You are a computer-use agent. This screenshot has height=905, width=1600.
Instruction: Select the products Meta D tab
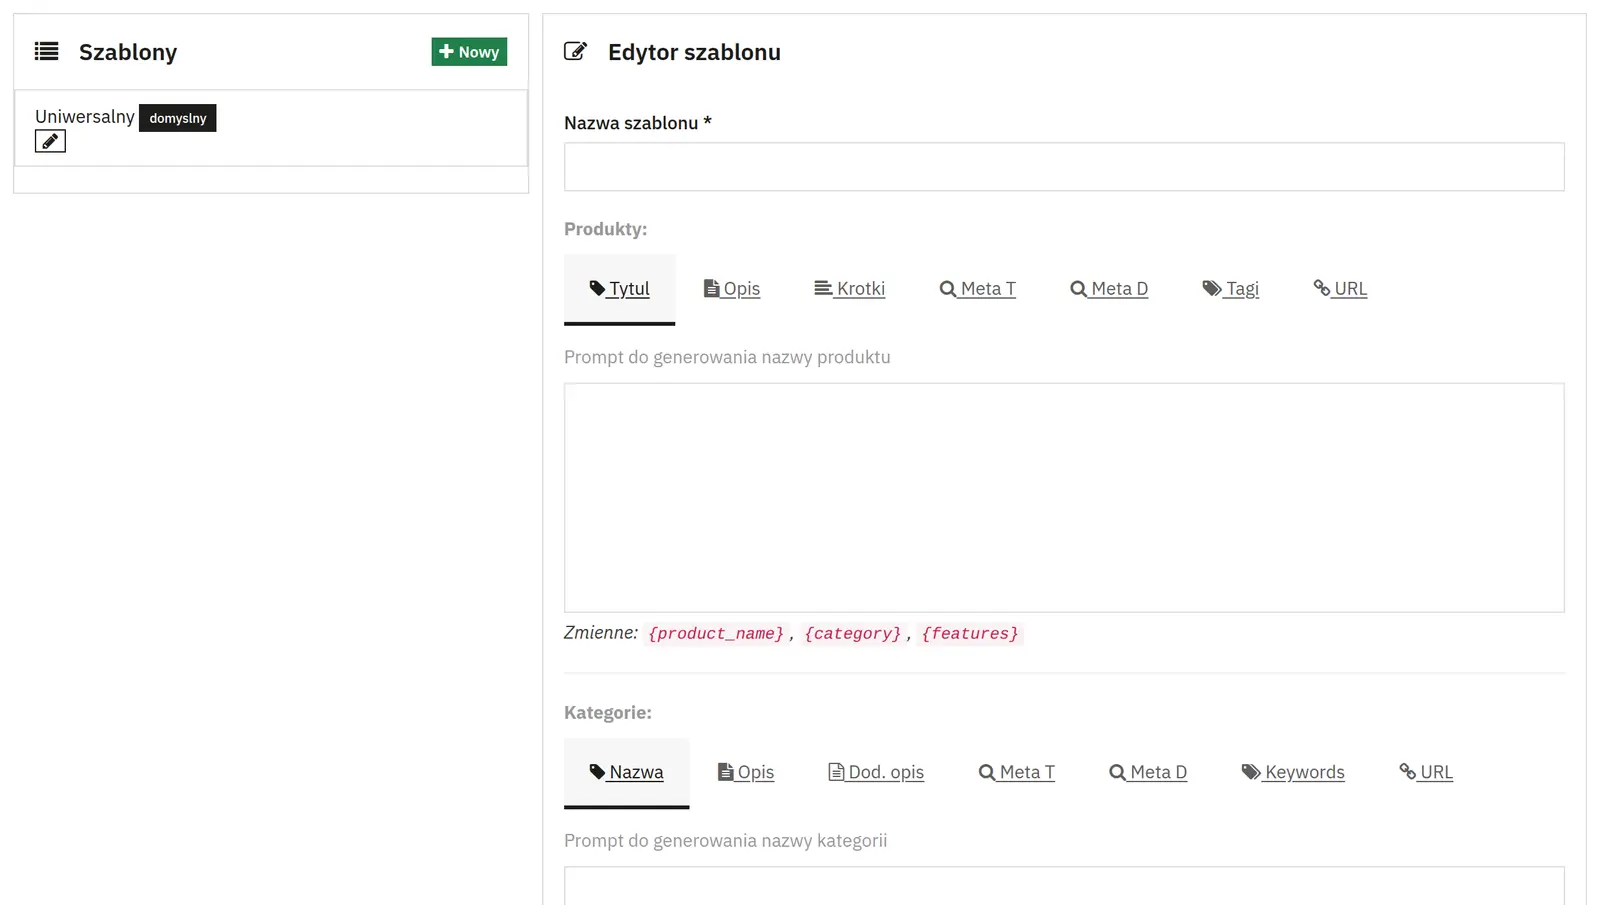1109,289
